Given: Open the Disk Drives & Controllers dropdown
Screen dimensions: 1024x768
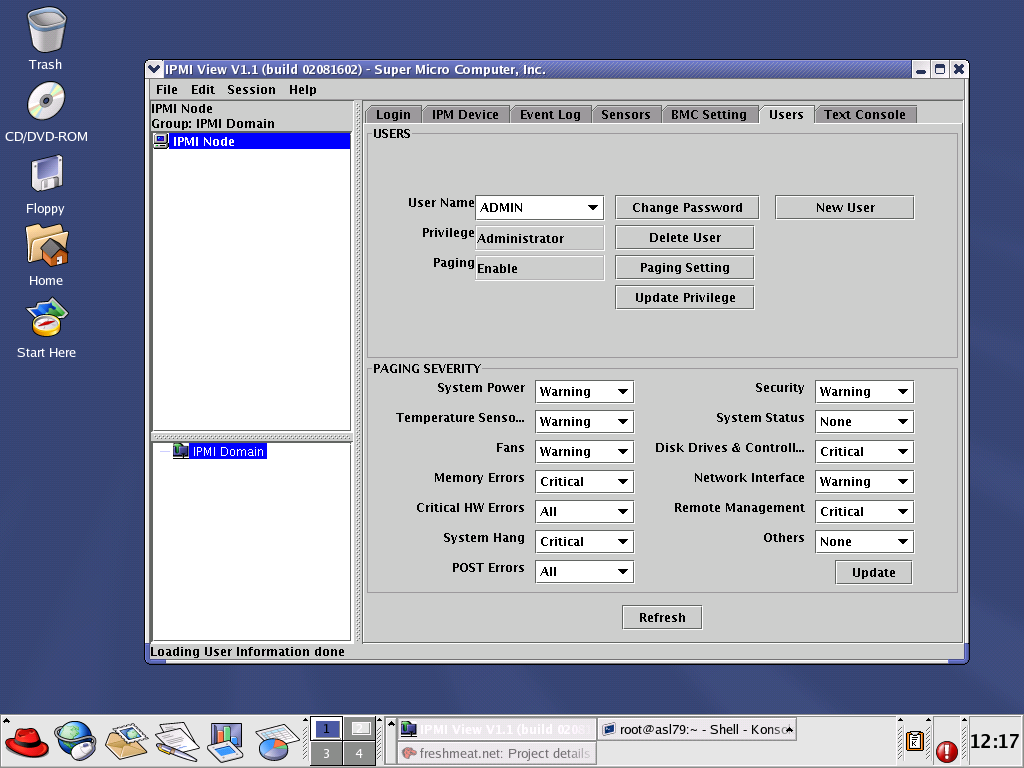Looking at the screenshot, I should pos(864,452).
